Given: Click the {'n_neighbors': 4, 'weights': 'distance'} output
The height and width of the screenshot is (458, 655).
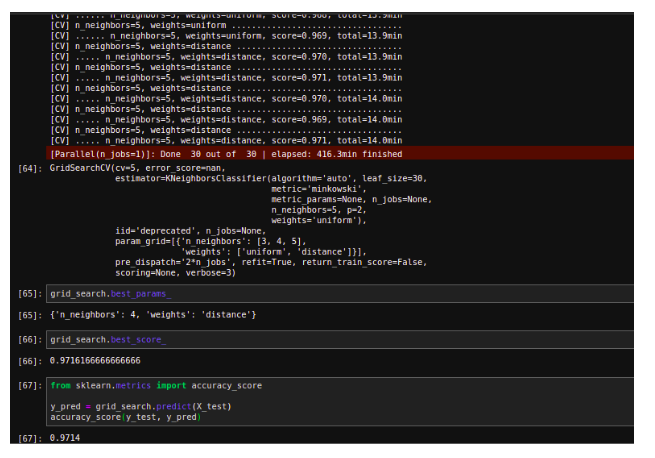Looking at the screenshot, I should 152,315.
